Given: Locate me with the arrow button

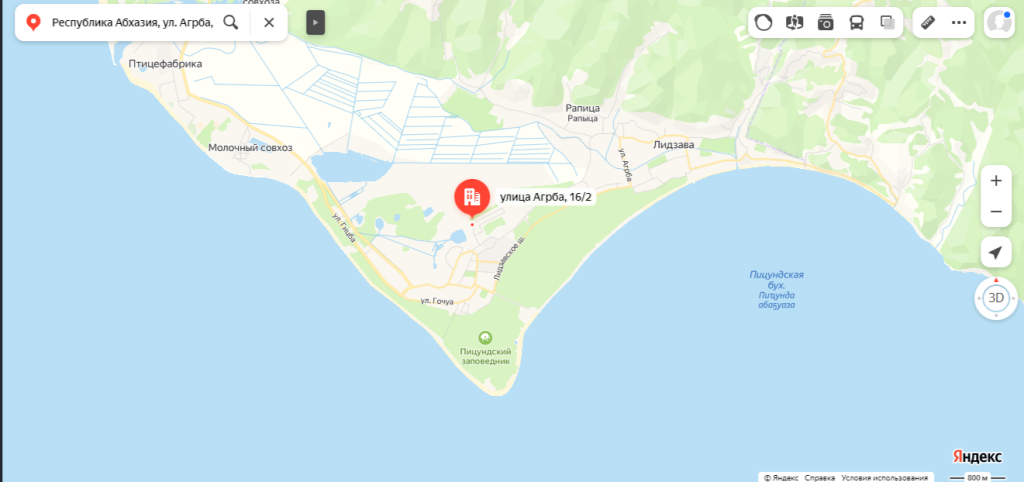Looking at the screenshot, I should (996, 252).
